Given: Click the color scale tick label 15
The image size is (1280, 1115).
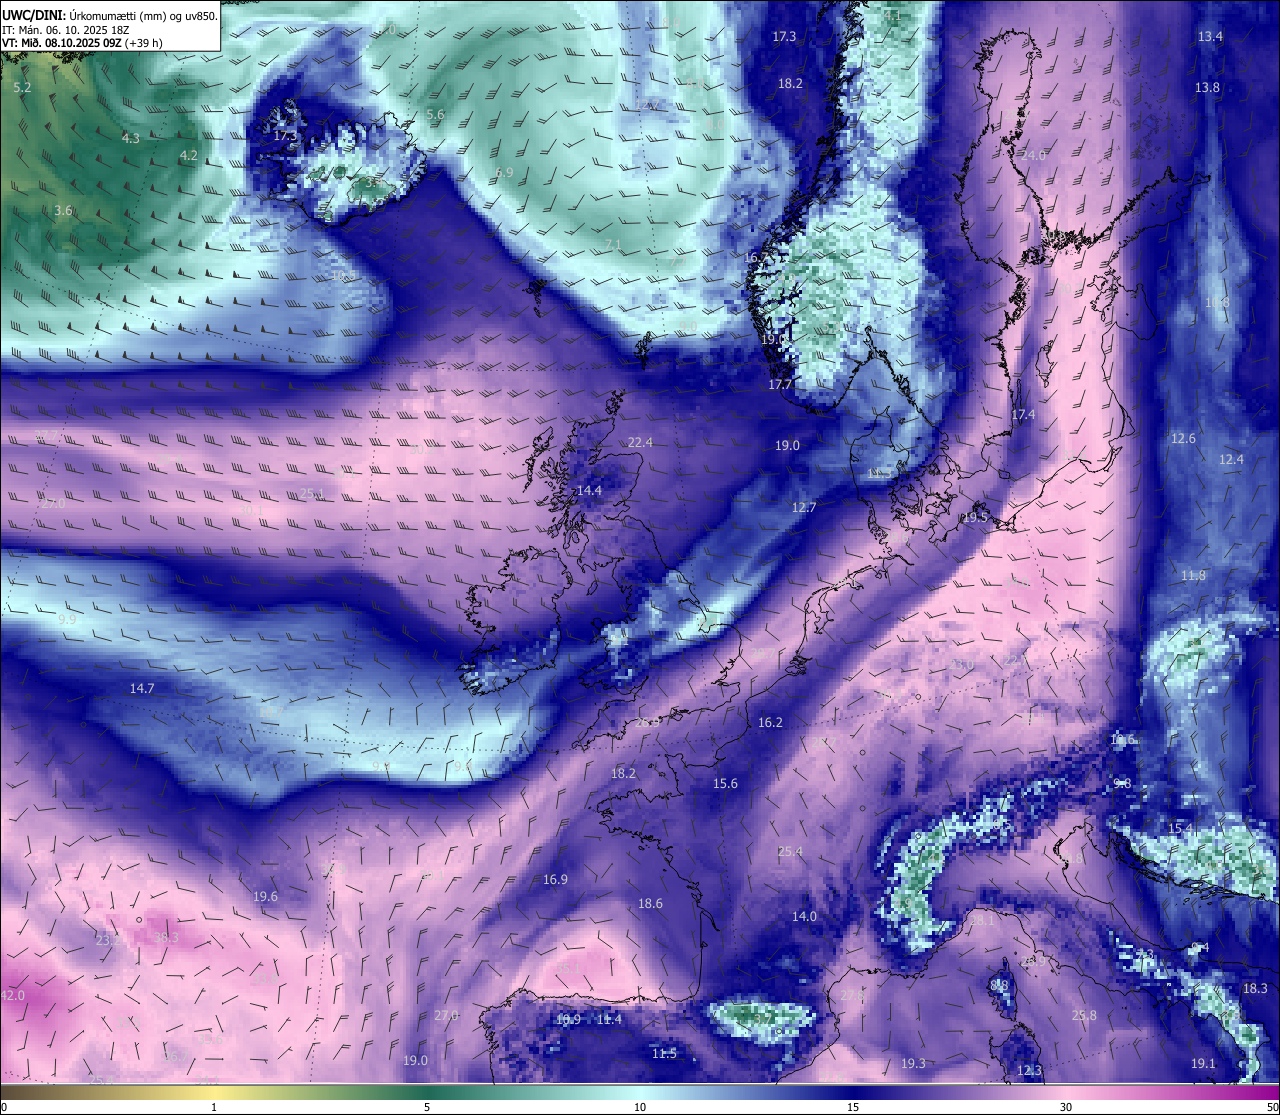Looking at the screenshot, I should coord(853,1107).
